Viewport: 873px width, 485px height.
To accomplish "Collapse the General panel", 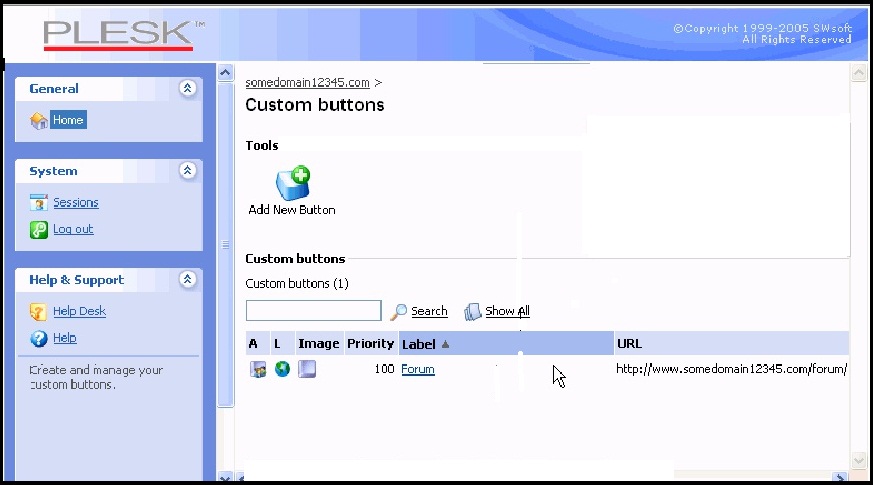I will pyautogui.click(x=188, y=88).
